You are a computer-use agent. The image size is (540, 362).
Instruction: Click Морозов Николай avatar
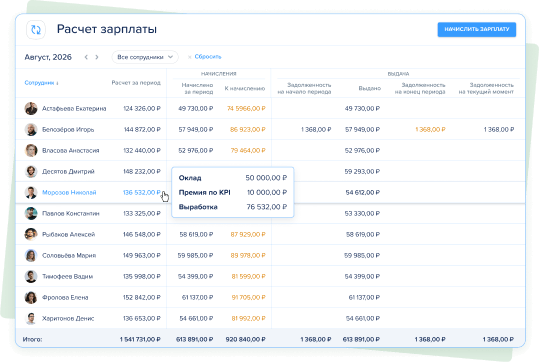[x=31, y=193]
